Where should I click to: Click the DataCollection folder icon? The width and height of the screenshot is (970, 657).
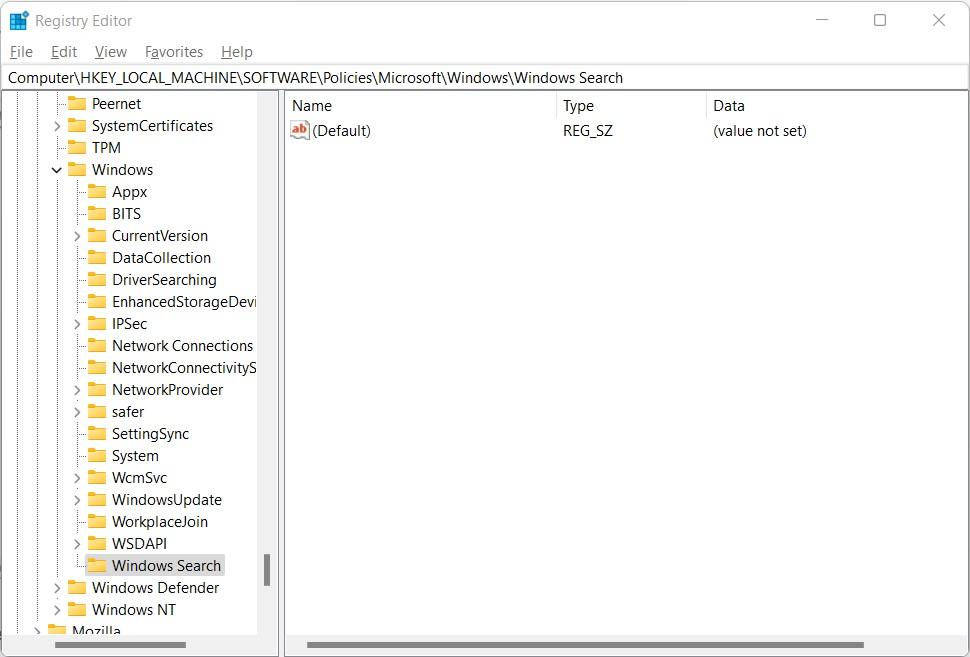pyautogui.click(x=97, y=257)
